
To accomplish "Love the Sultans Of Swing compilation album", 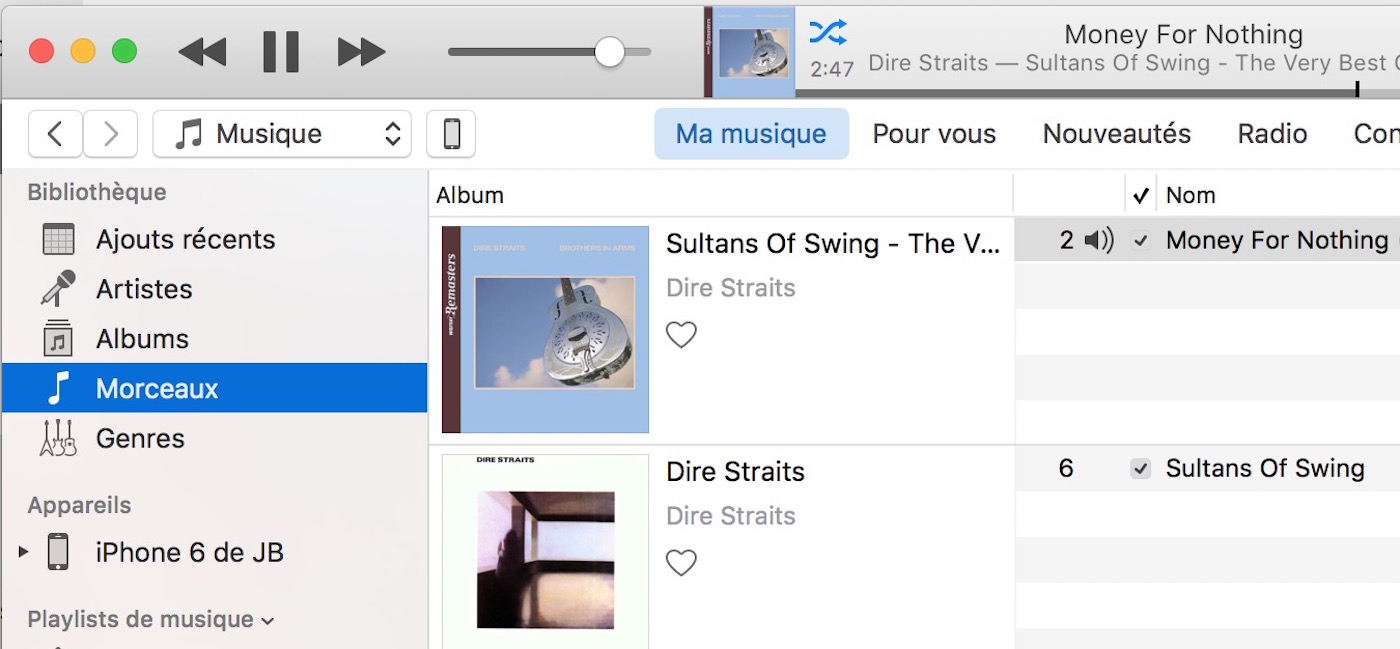I will [x=681, y=335].
